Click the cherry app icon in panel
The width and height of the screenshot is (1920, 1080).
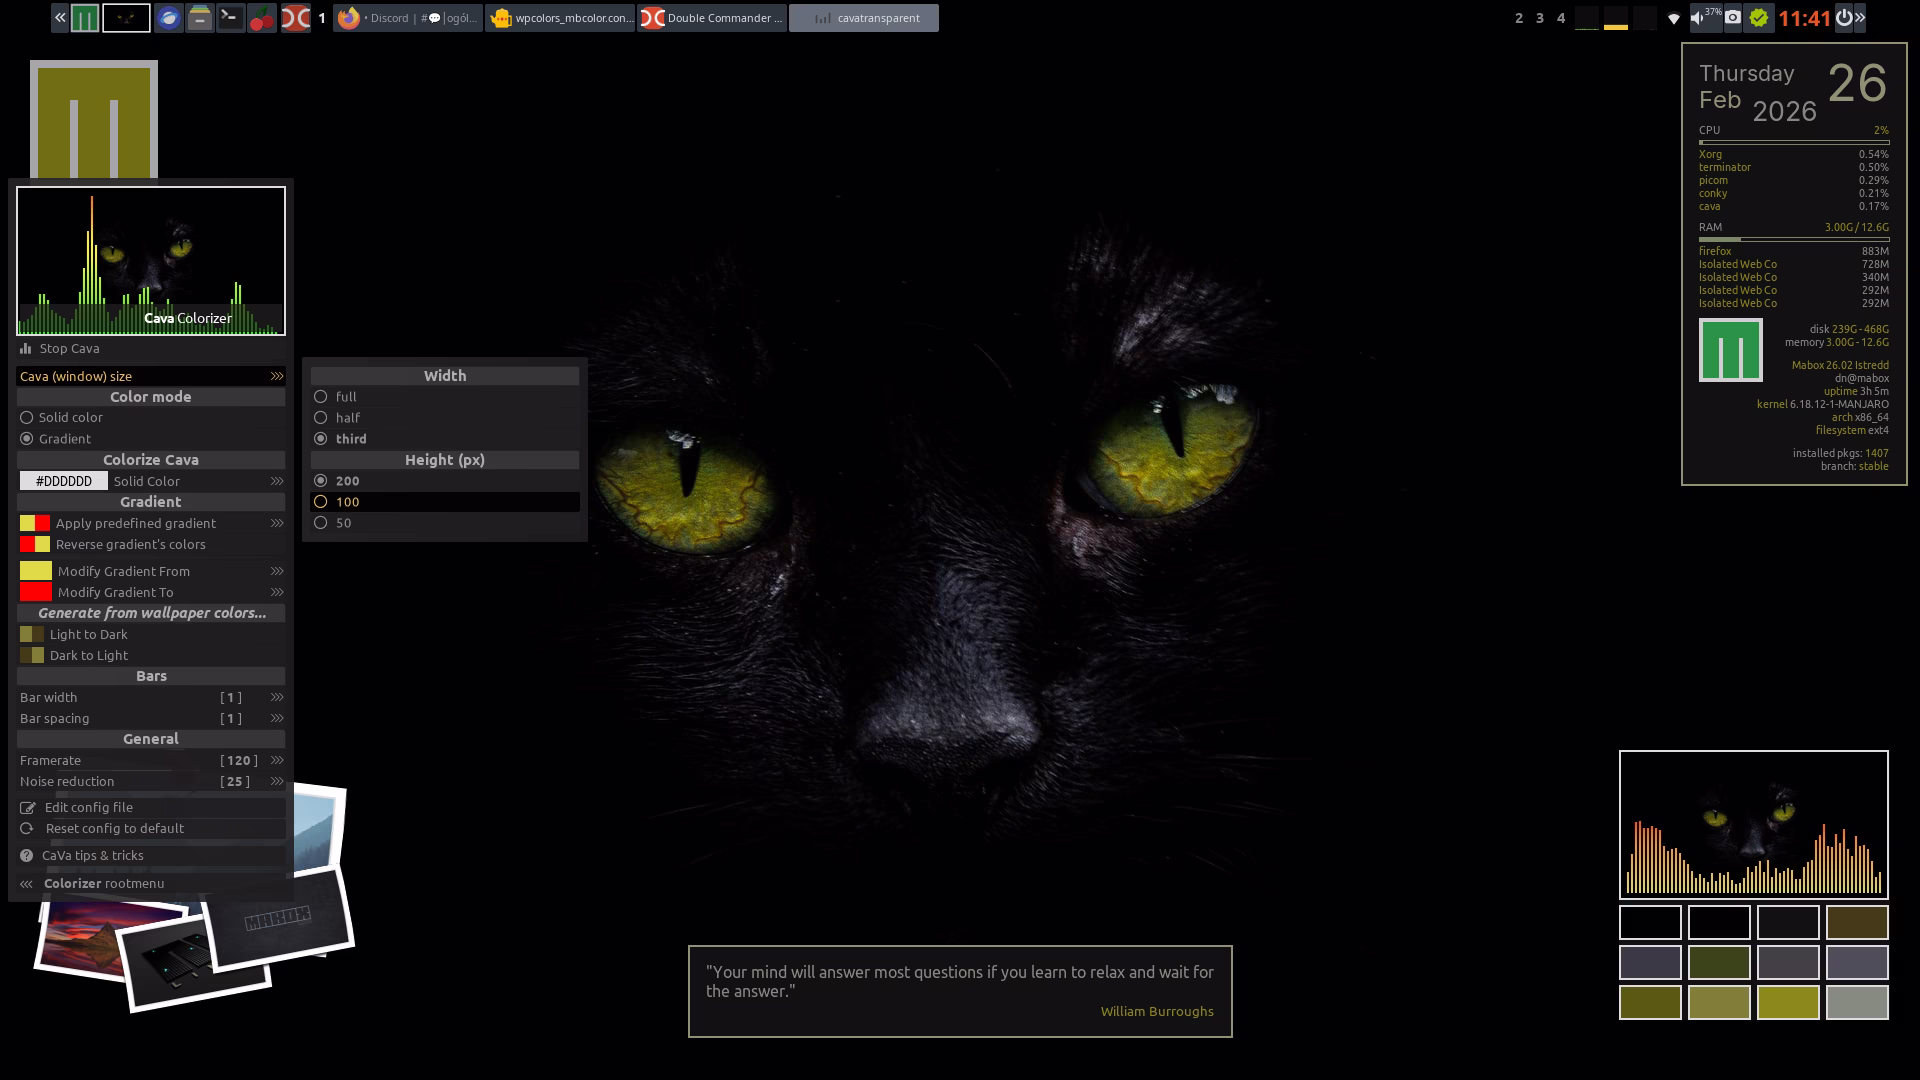(262, 18)
